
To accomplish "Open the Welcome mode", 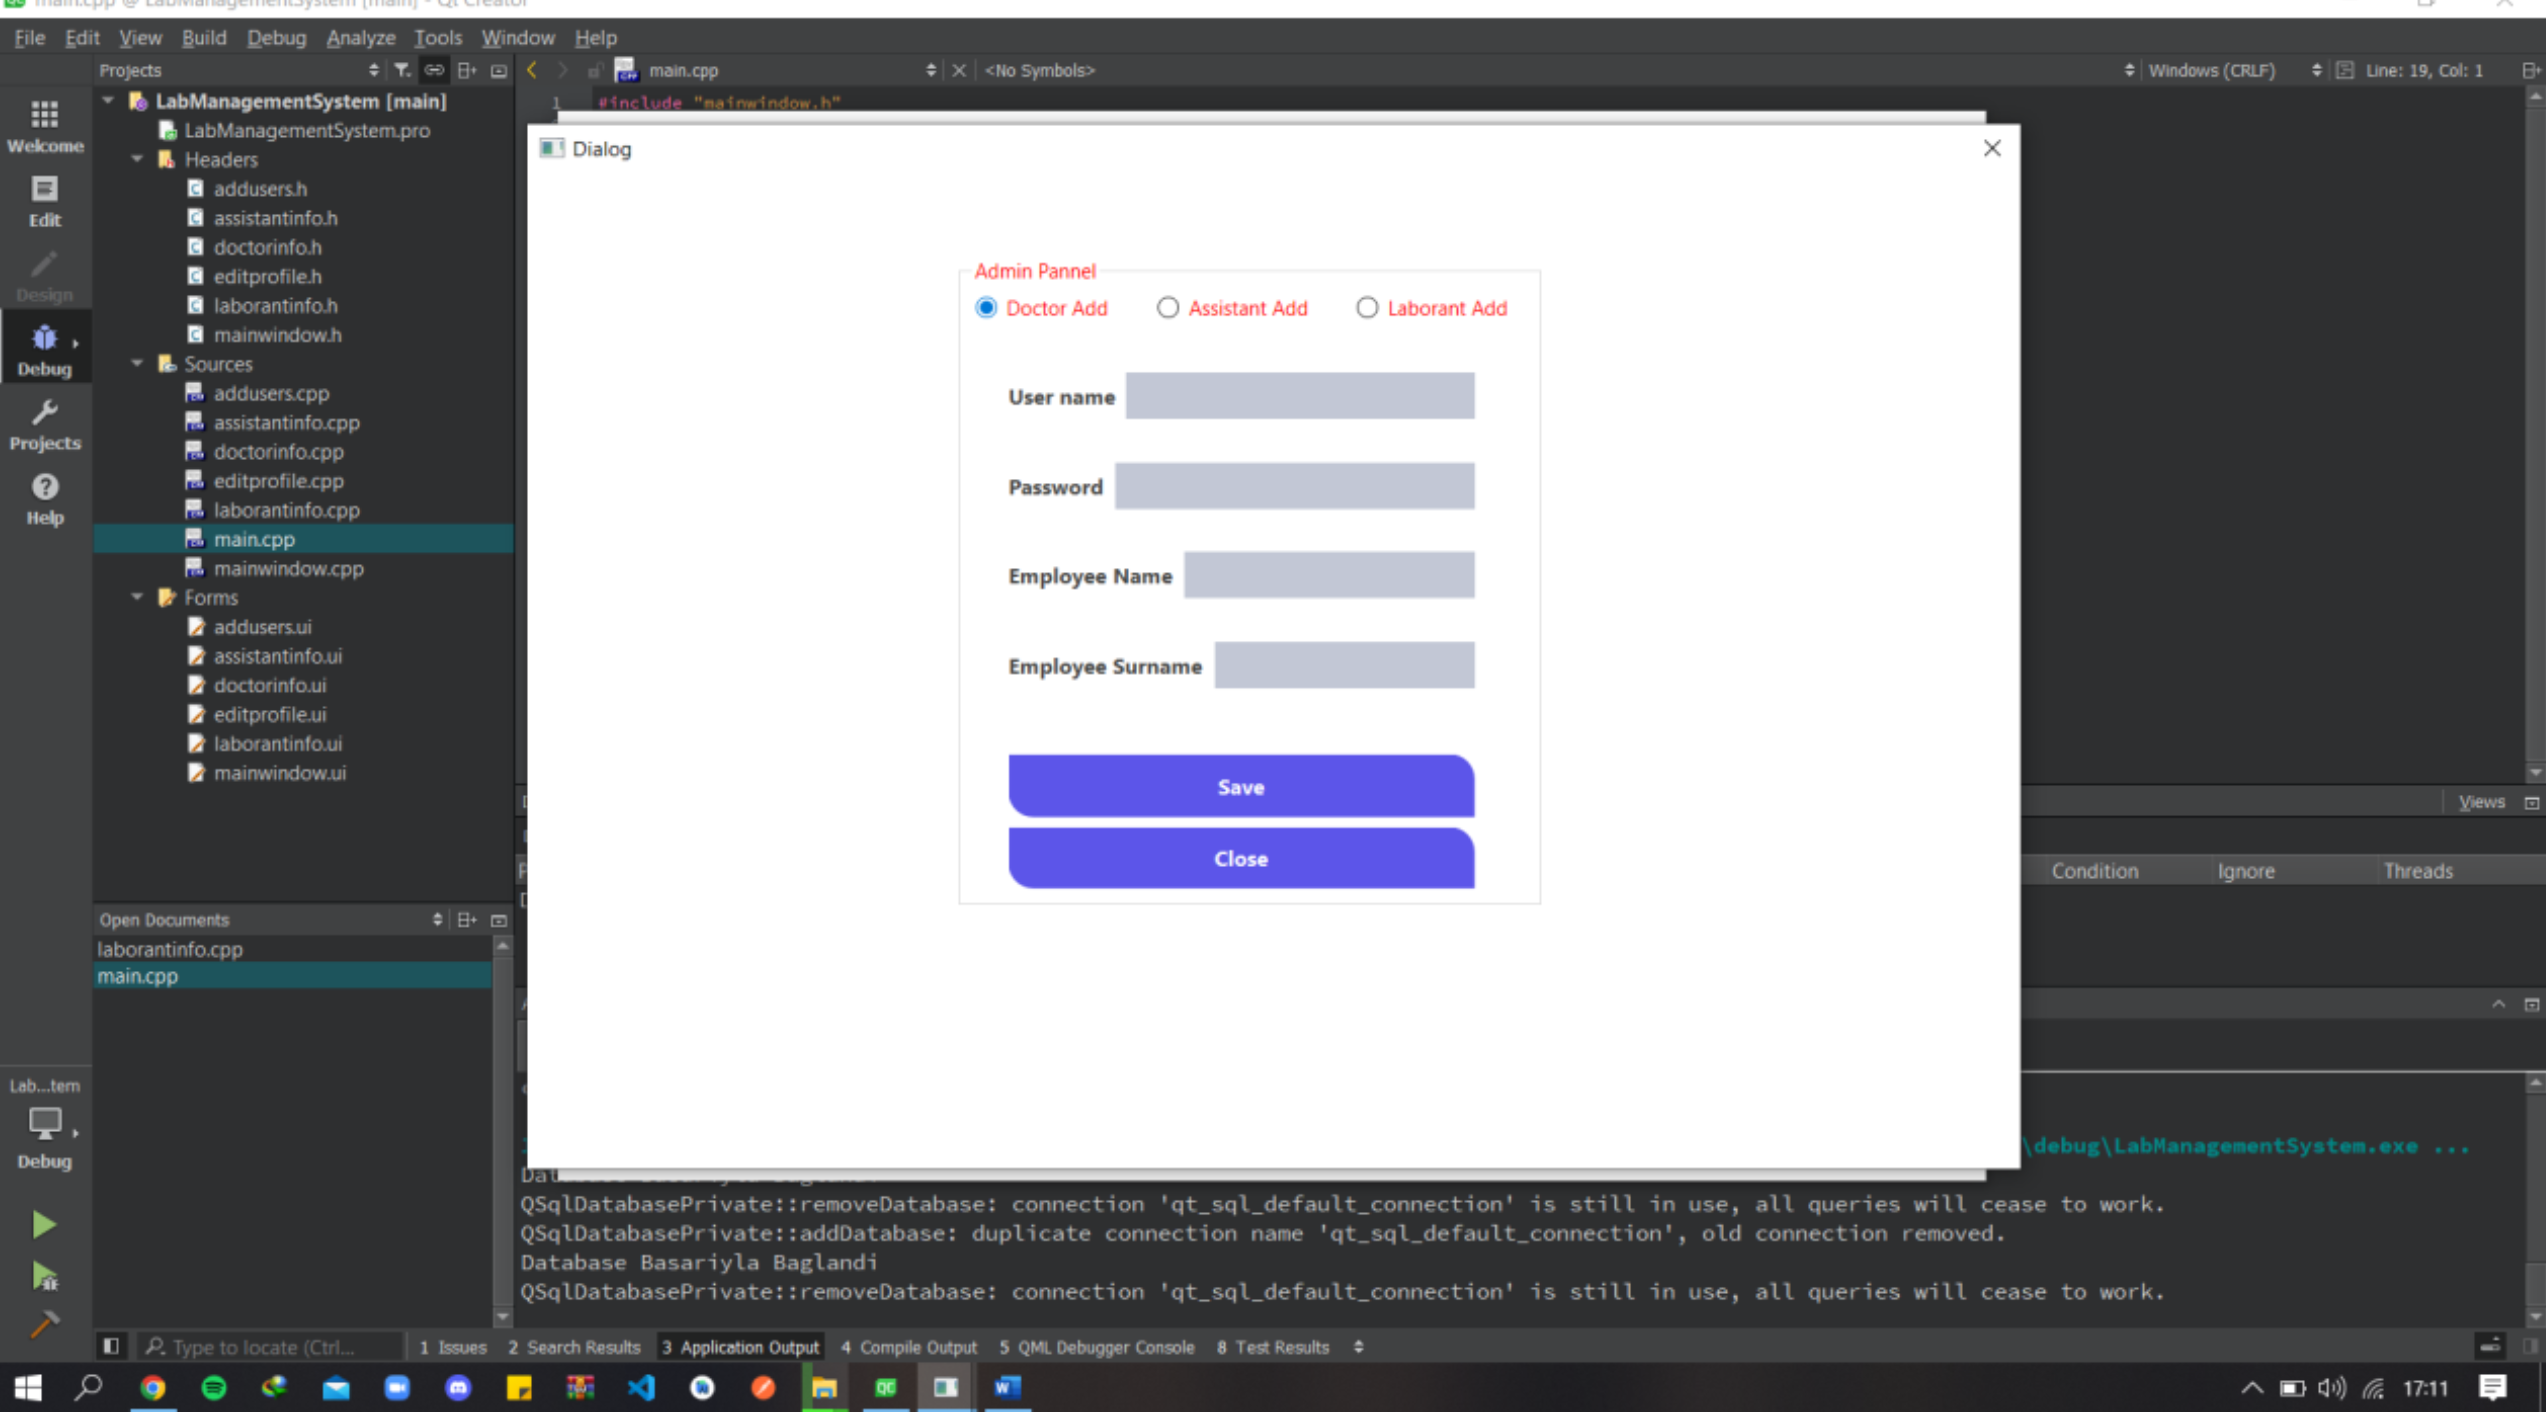I will coord(44,126).
